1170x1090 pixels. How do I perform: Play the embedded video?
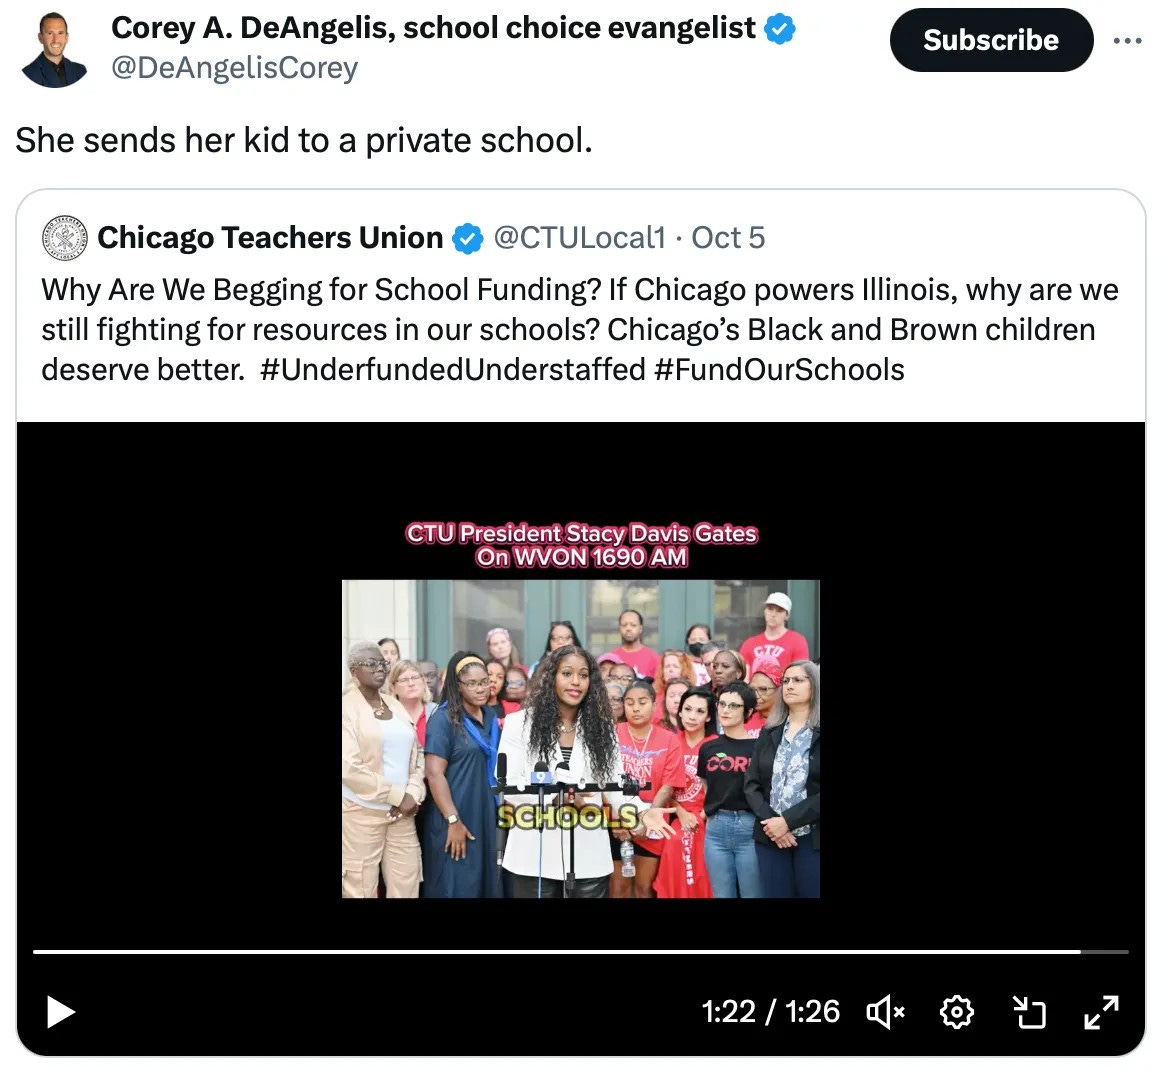pyautogui.click(x=60, y=1012)
